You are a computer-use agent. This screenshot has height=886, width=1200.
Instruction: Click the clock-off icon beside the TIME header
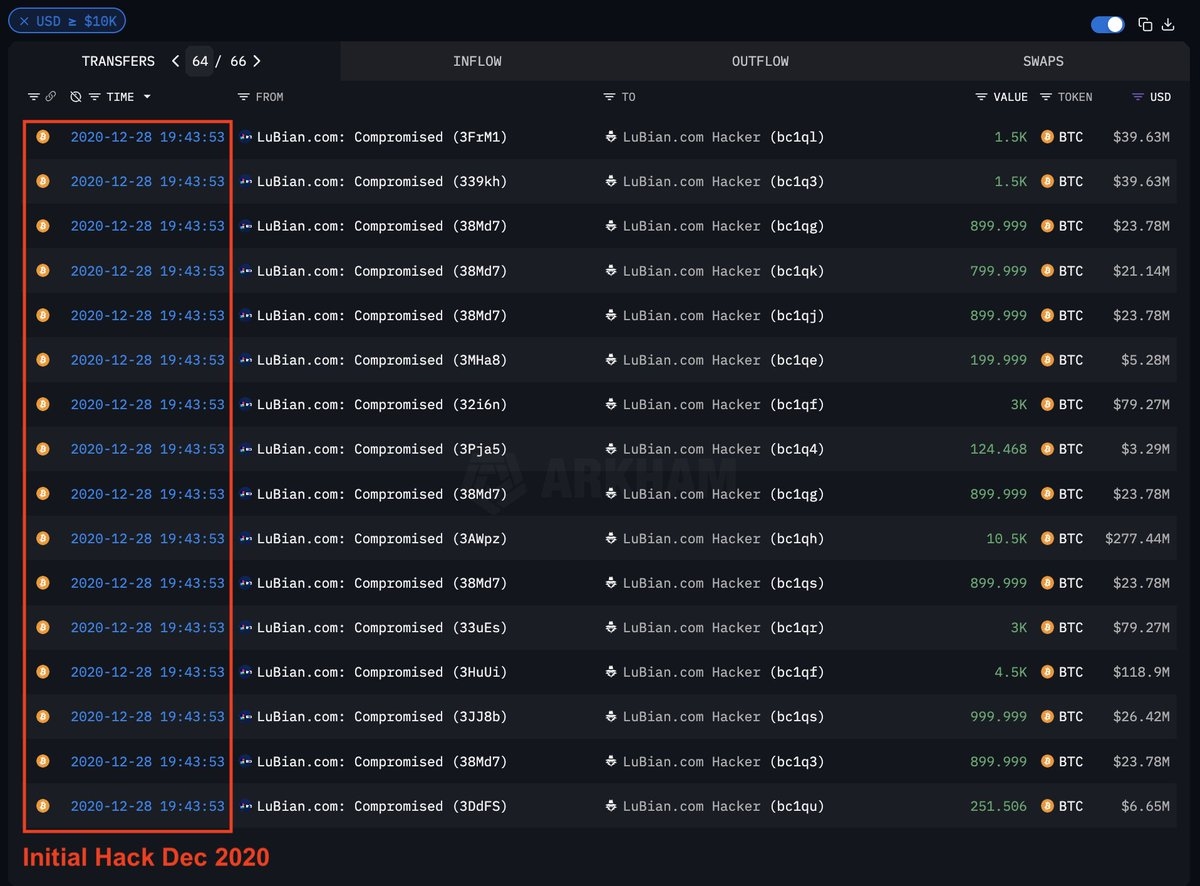[76, 97]
